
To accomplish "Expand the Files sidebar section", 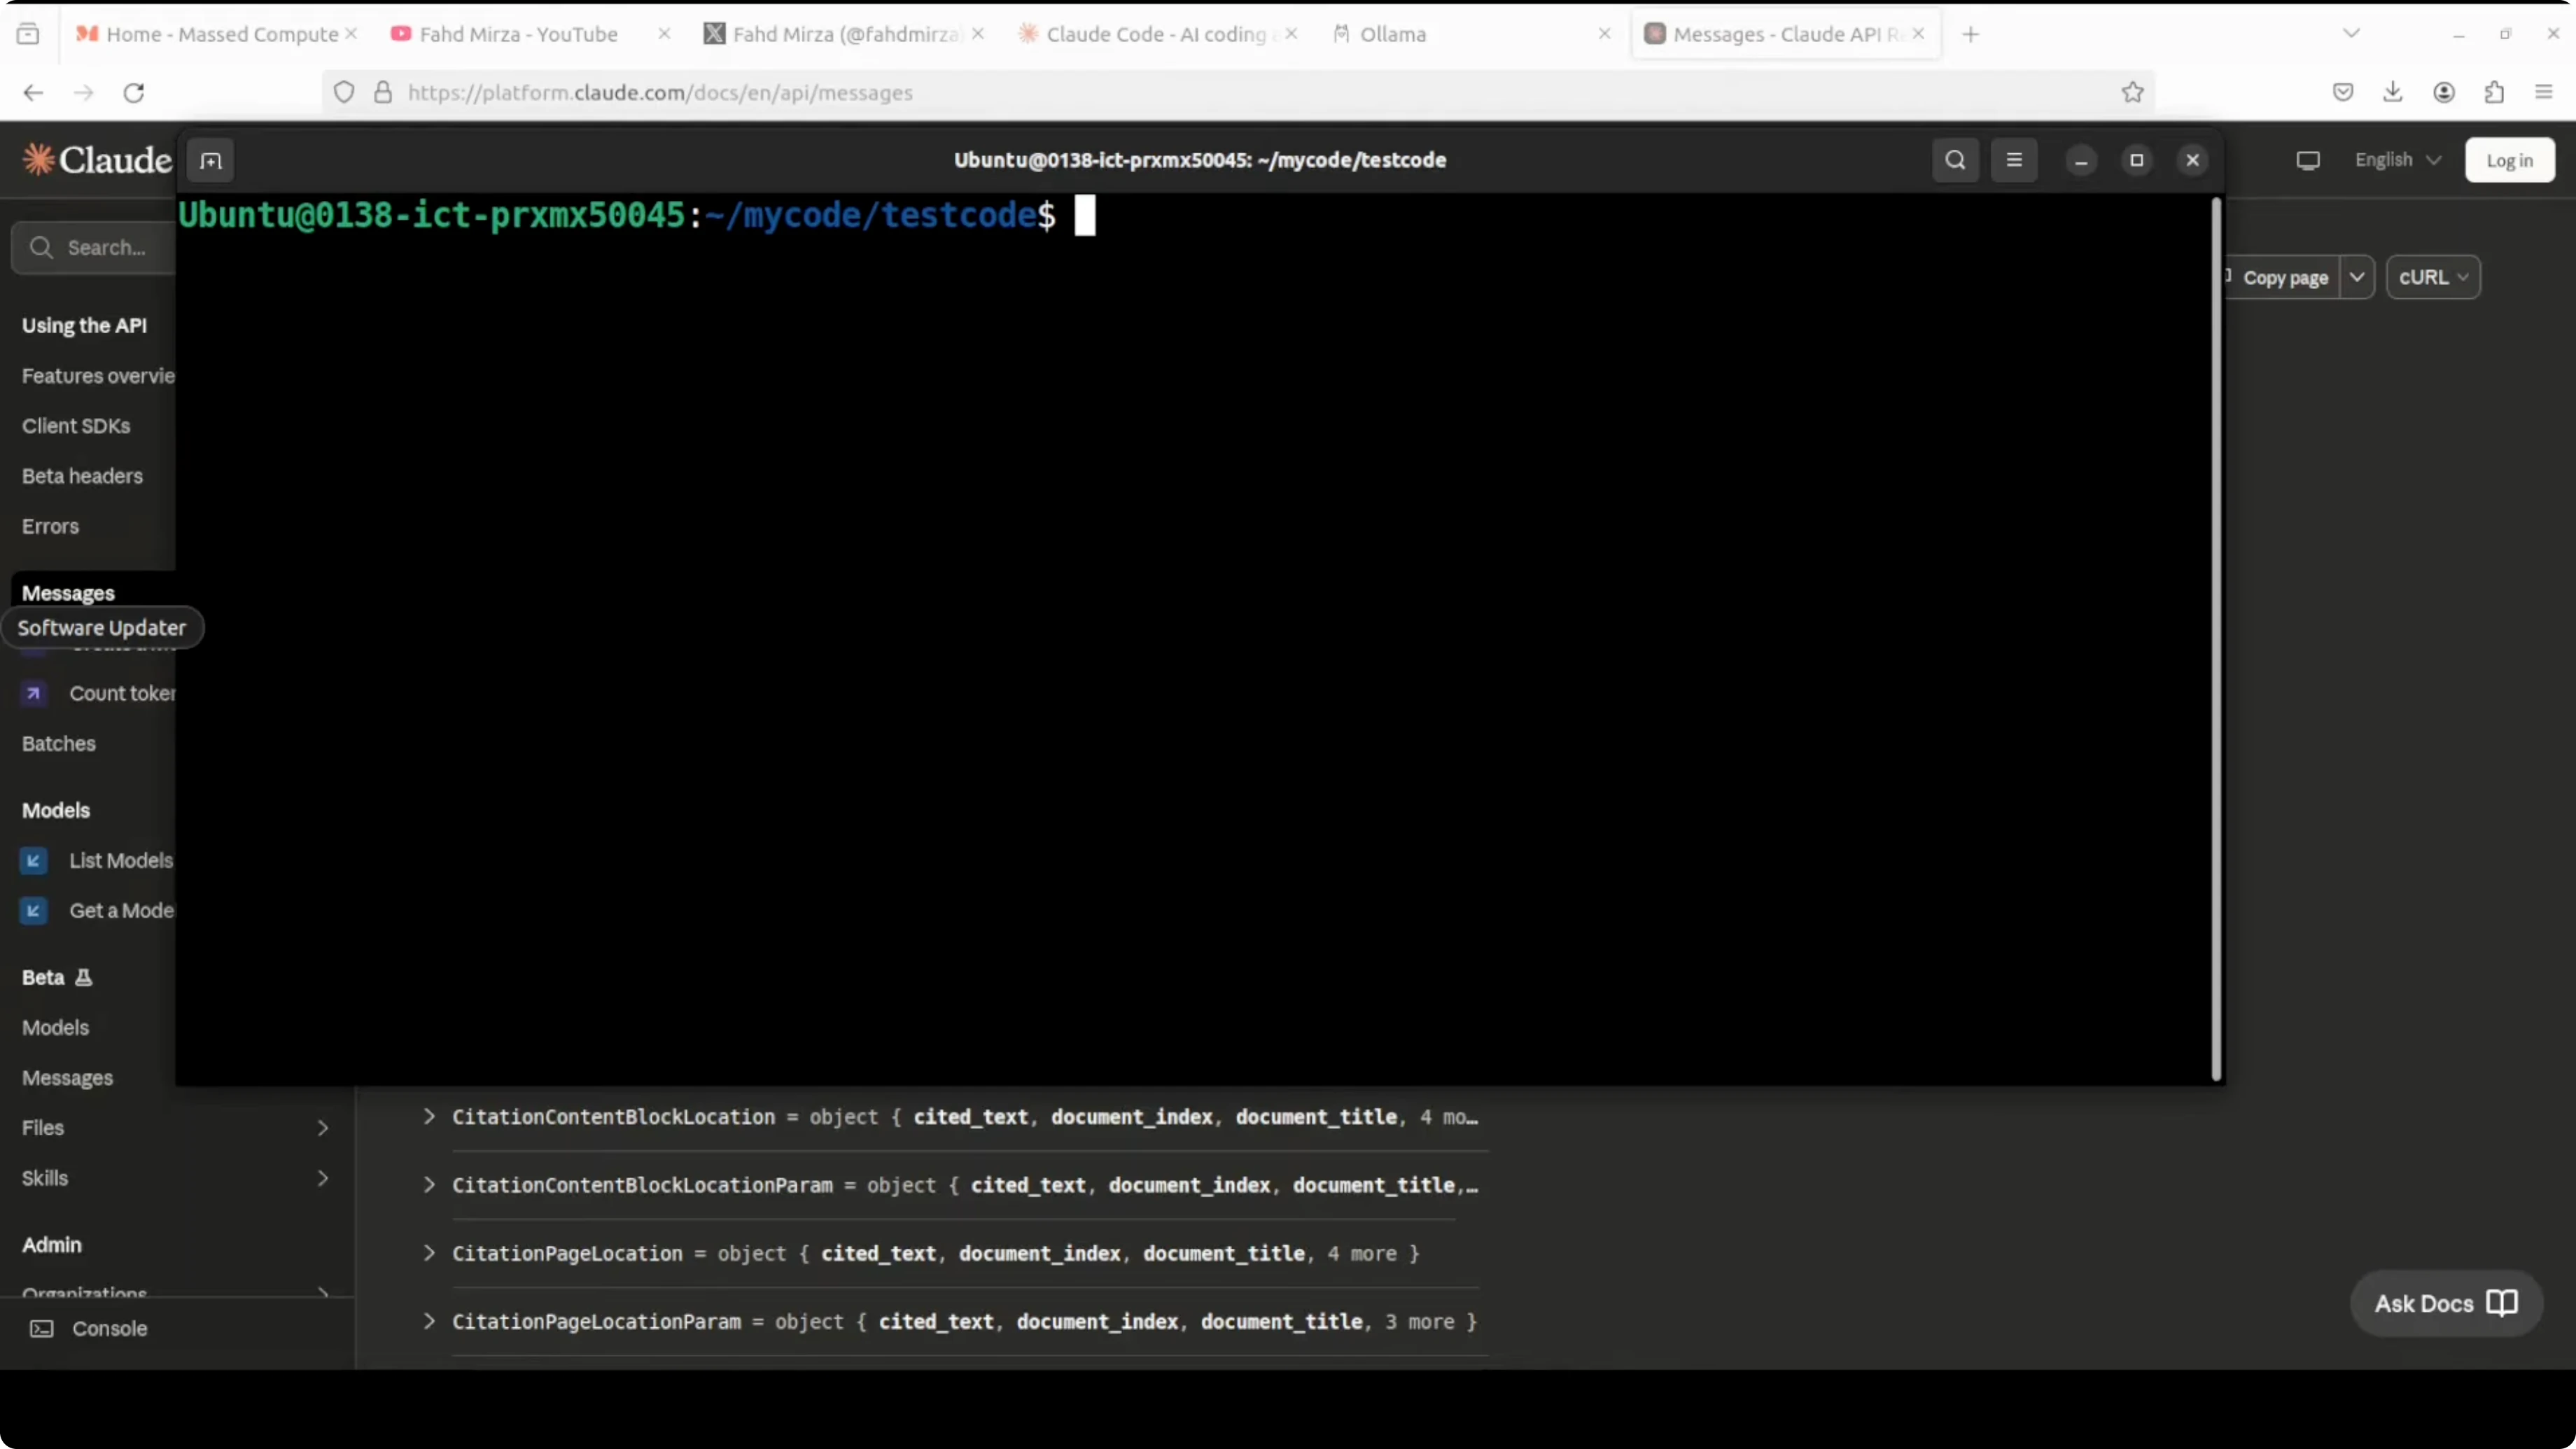I will coord(322,1127).
